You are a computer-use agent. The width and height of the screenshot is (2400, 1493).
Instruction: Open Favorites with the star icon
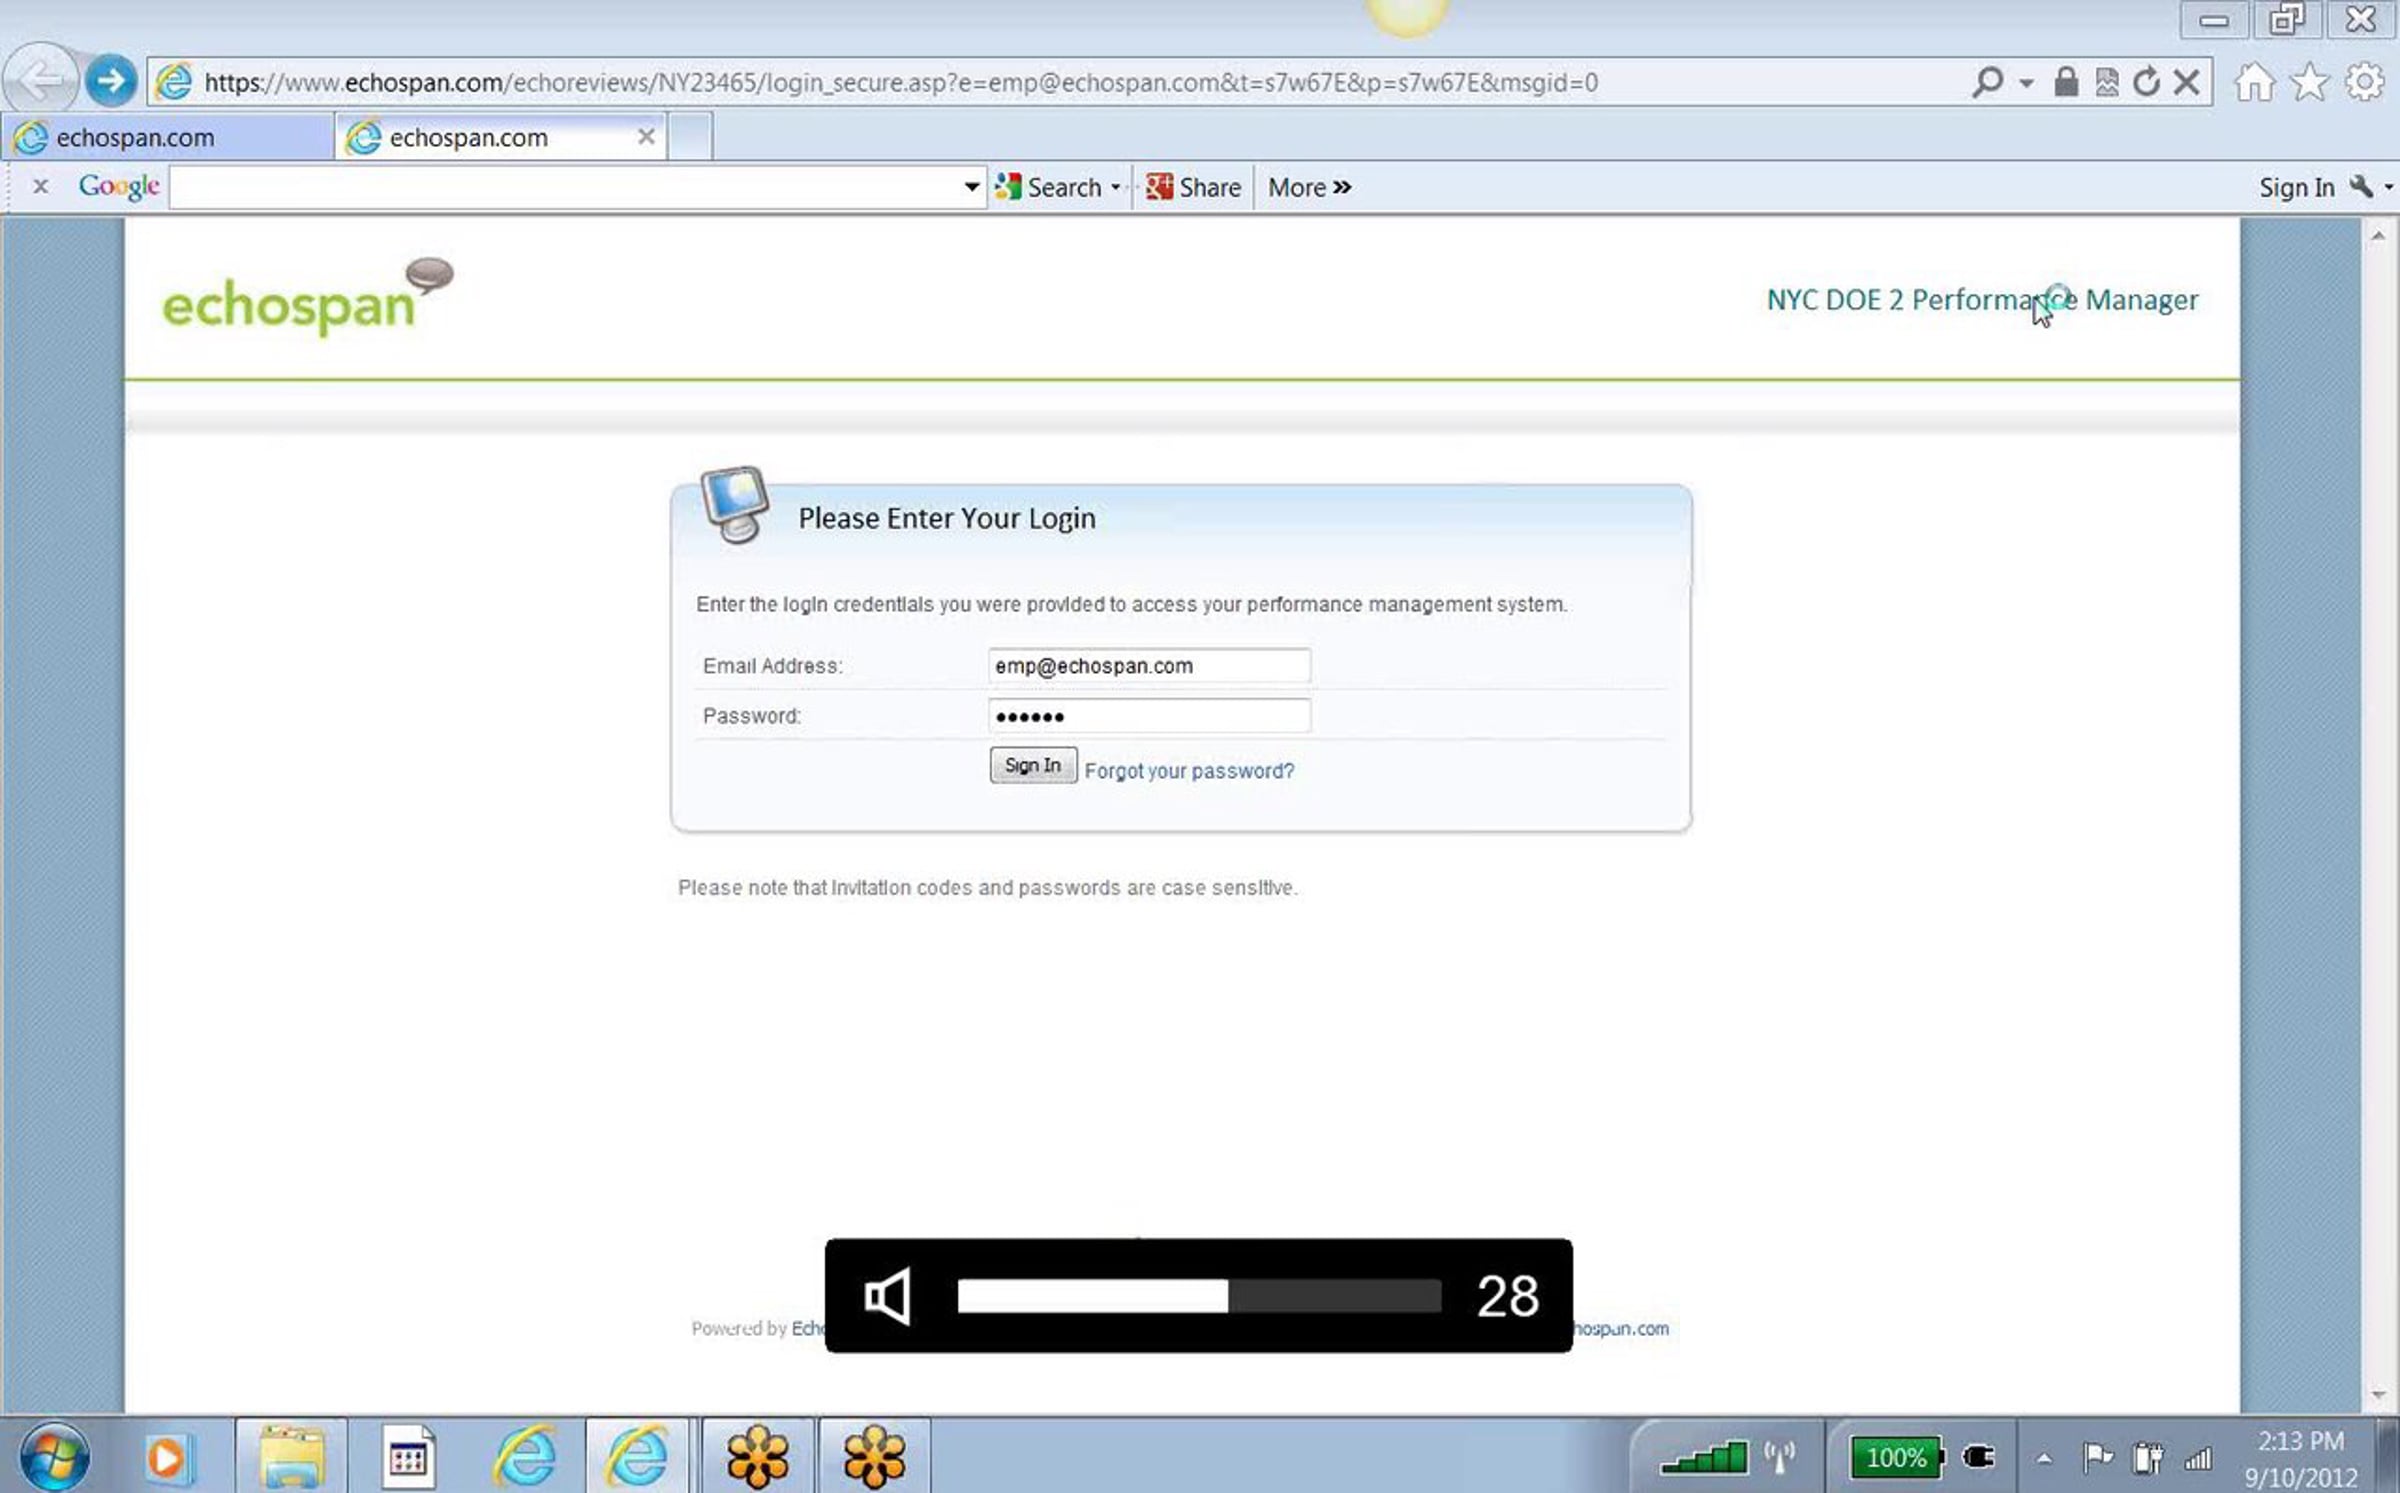(2309, 82)
